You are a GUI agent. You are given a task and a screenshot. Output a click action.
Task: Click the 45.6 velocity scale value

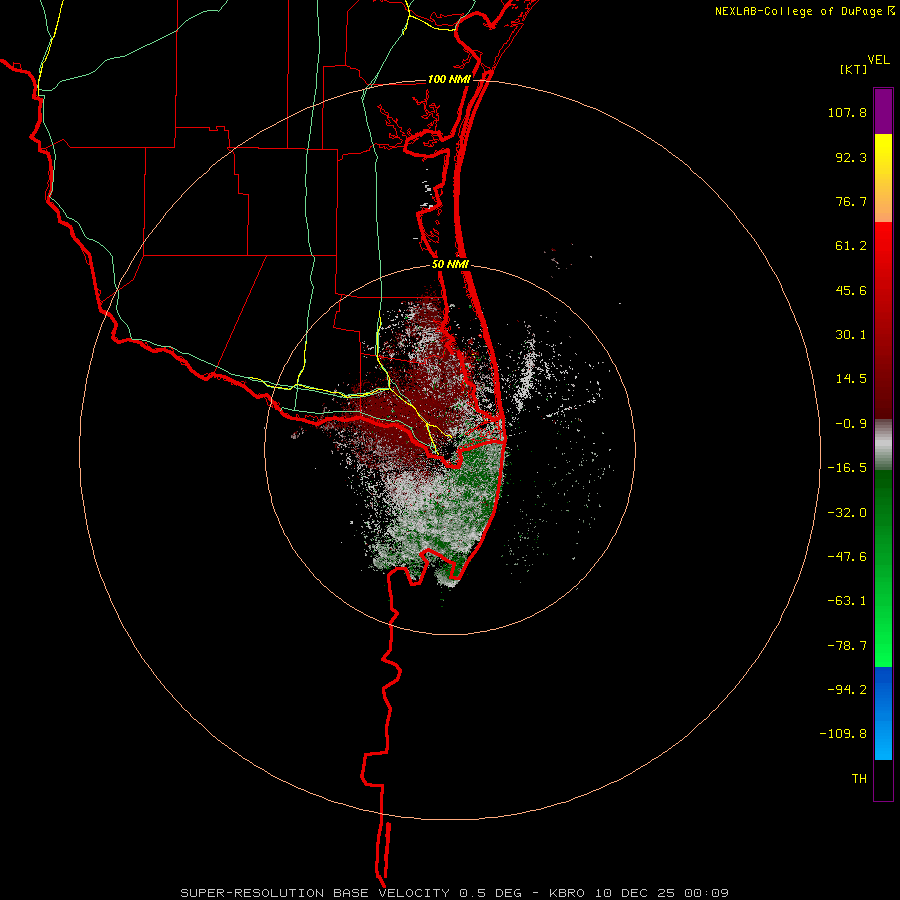851,290
